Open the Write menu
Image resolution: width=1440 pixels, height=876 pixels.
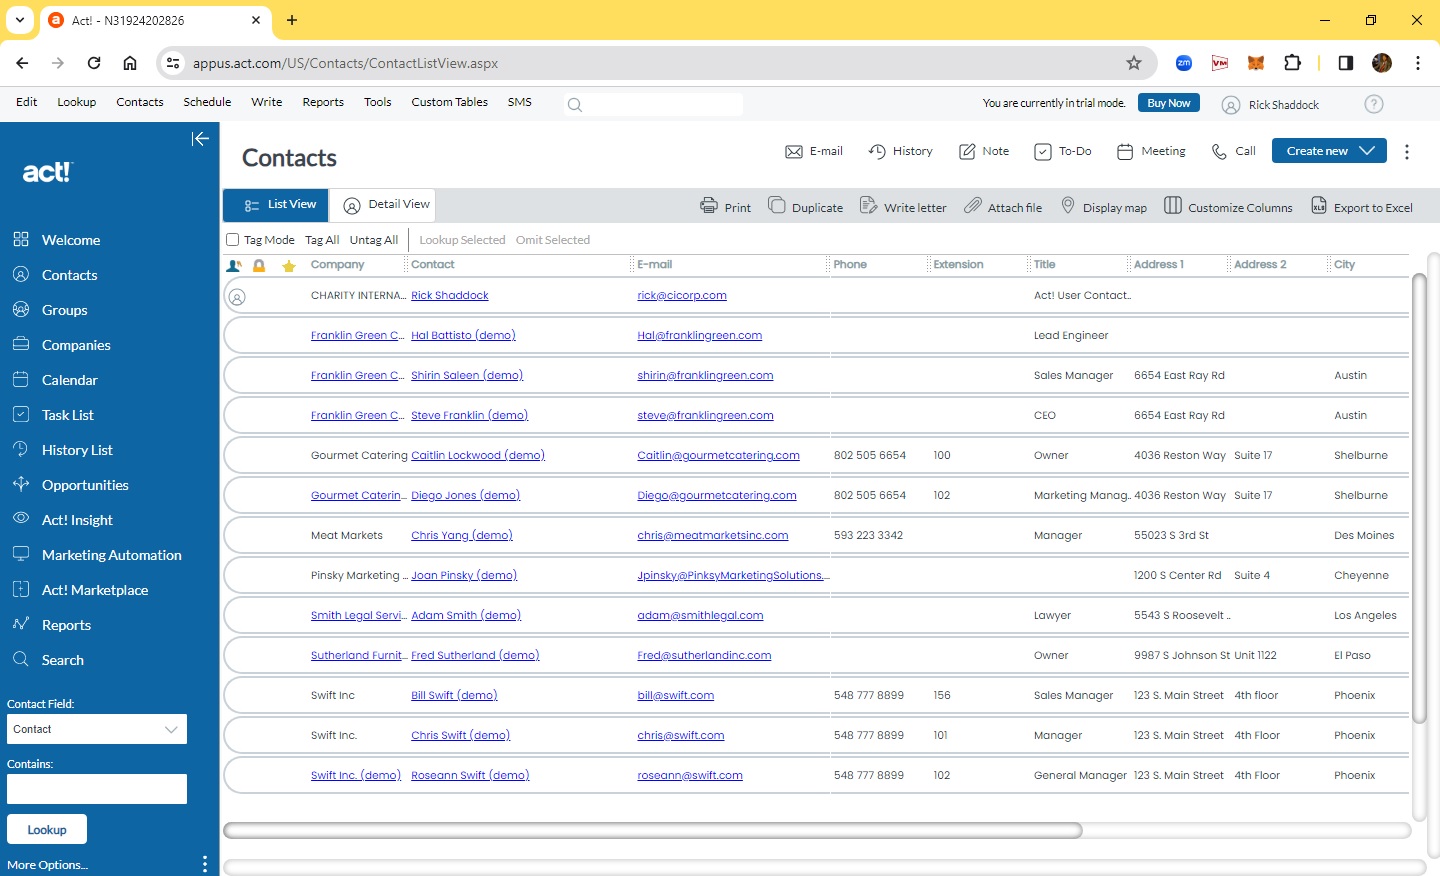click(267, 102)
